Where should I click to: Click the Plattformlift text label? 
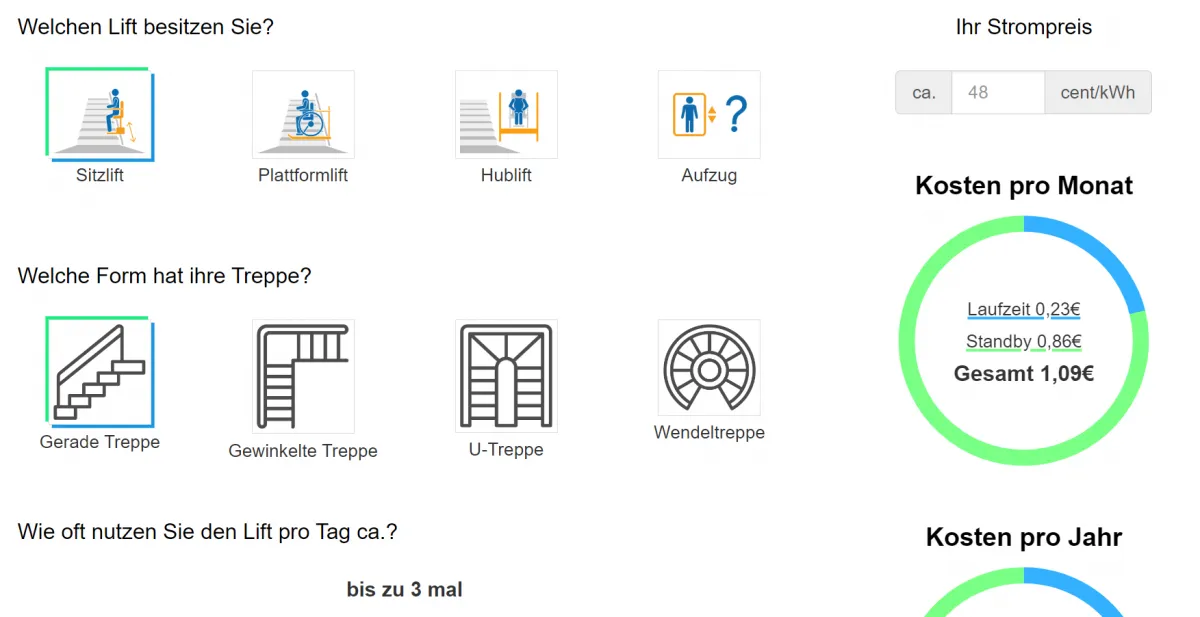click(x=303, y=175)
